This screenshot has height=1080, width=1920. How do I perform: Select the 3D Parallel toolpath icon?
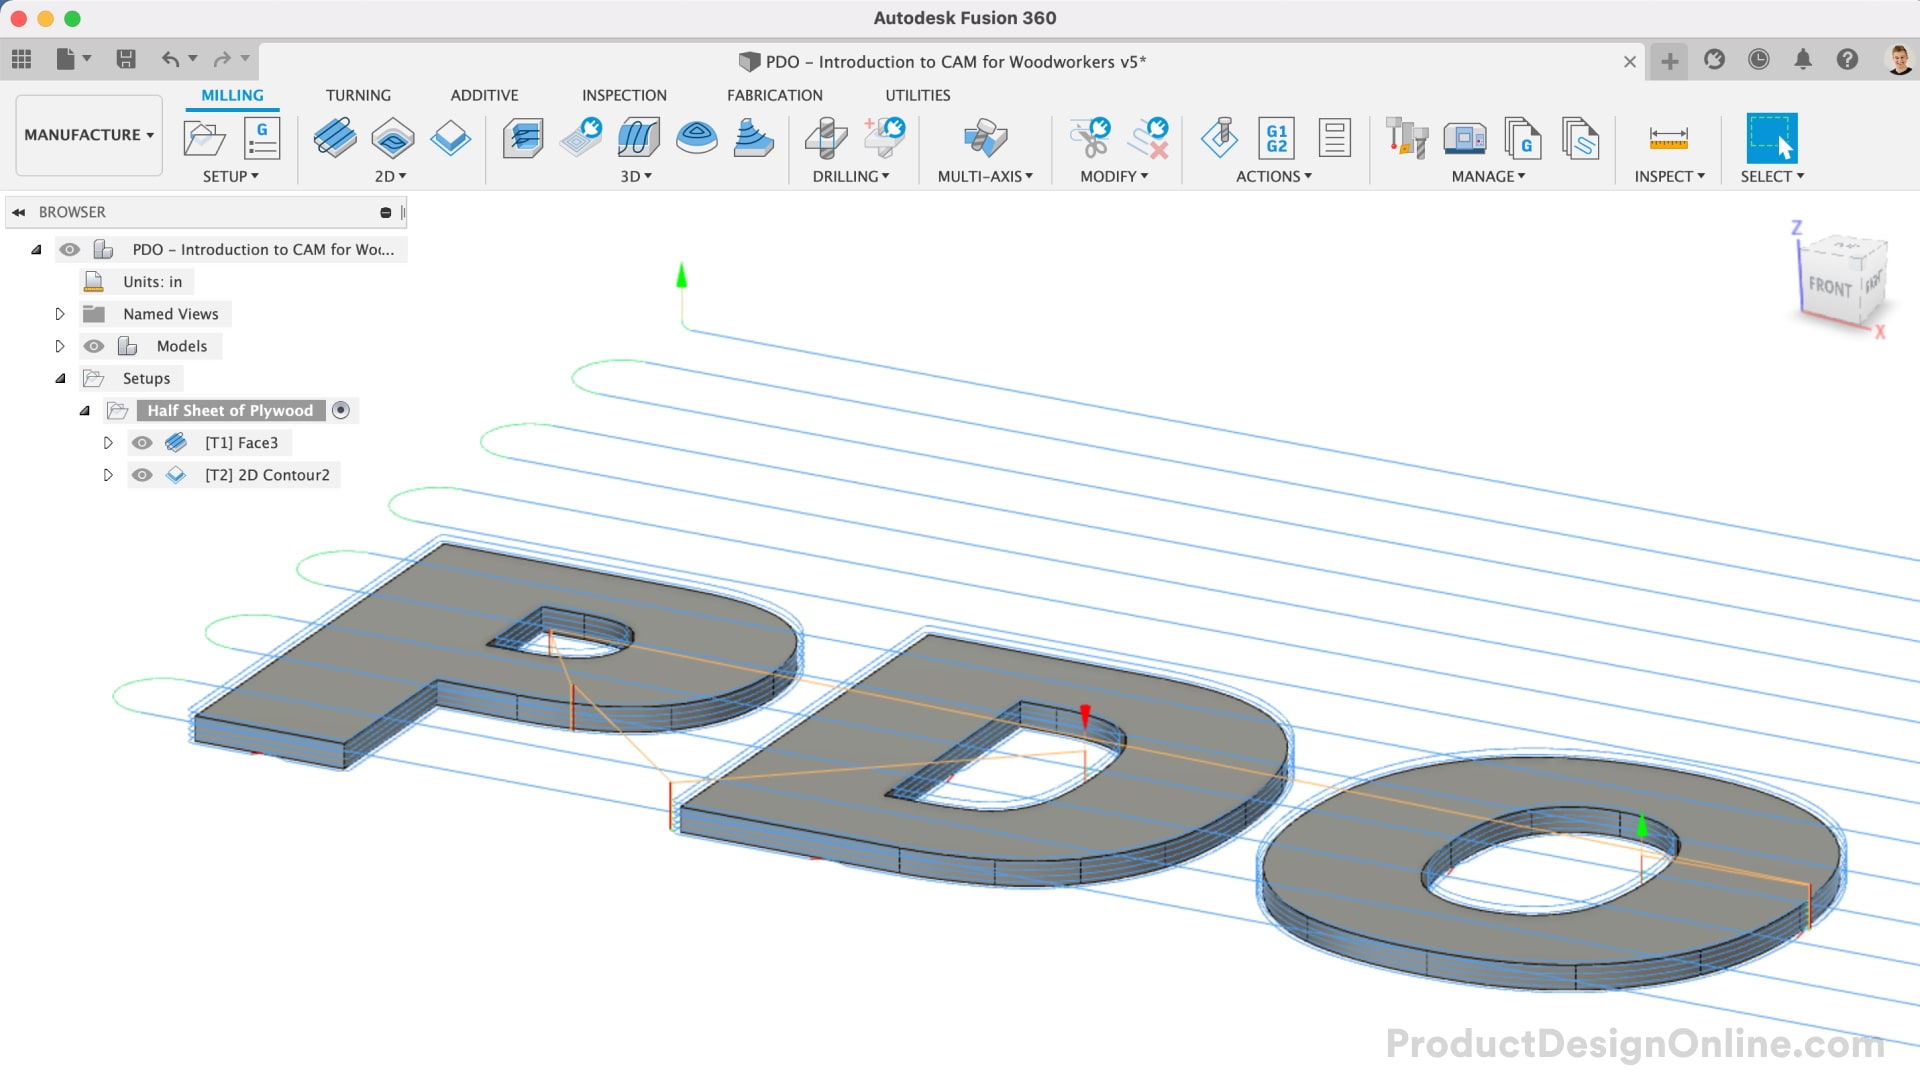tap(639, 138)
